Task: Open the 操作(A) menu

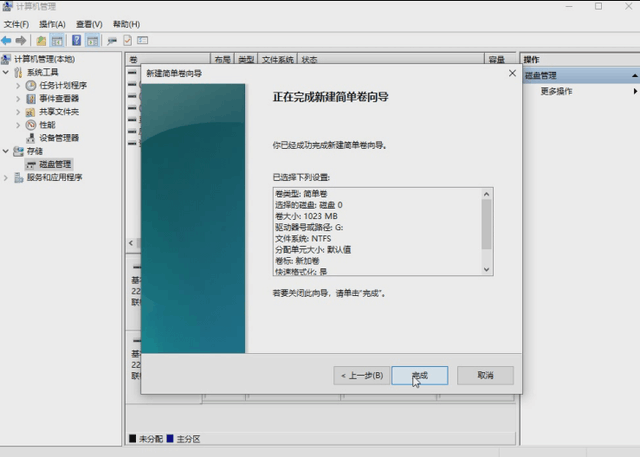Action: 52,24
